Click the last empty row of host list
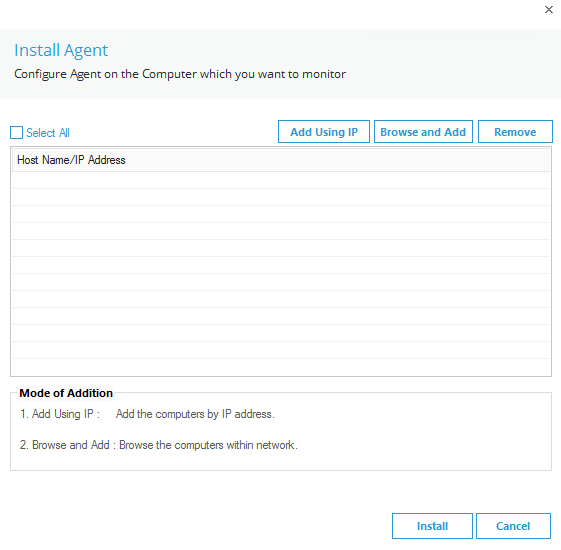 281,367
